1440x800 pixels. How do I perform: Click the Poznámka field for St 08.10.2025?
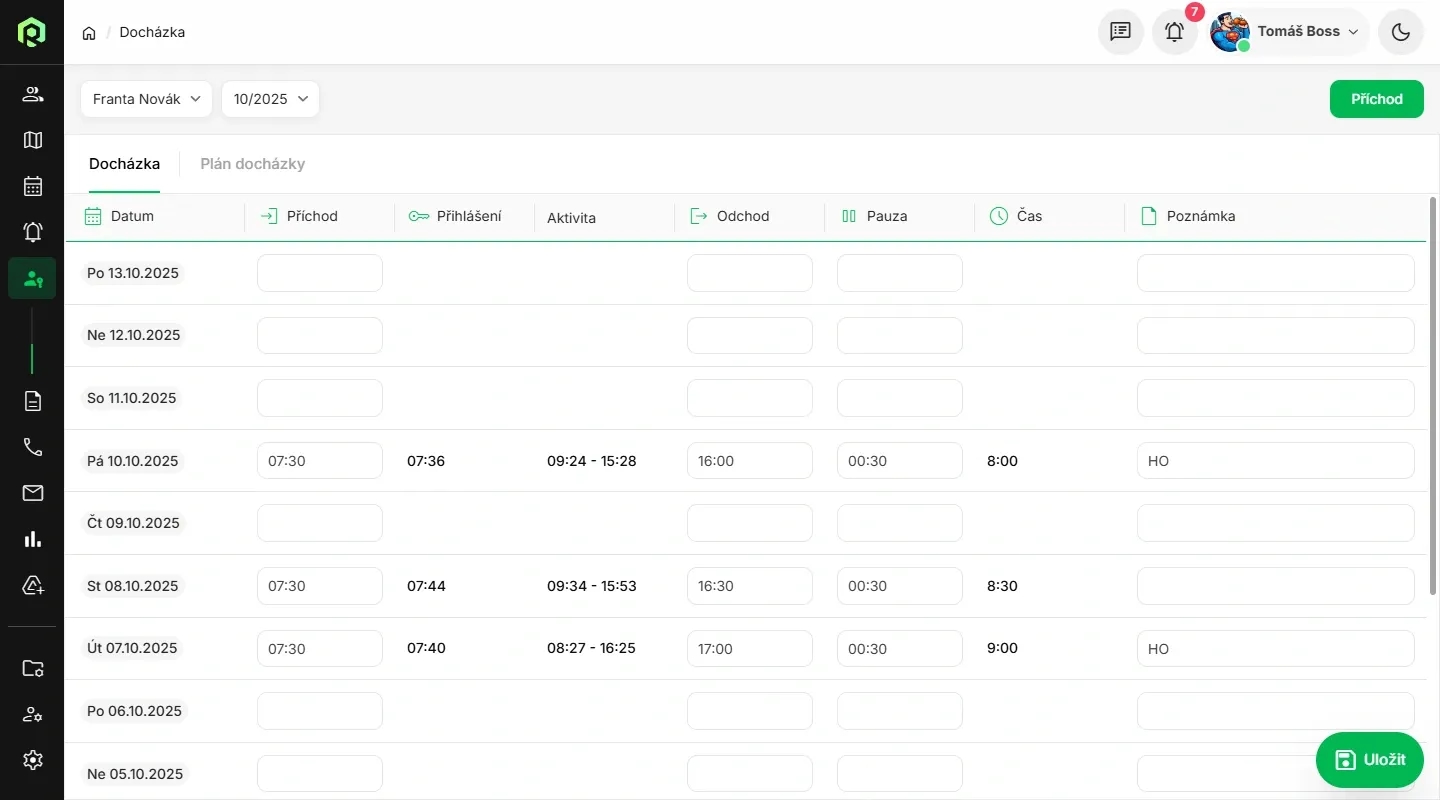point(1275,586)
